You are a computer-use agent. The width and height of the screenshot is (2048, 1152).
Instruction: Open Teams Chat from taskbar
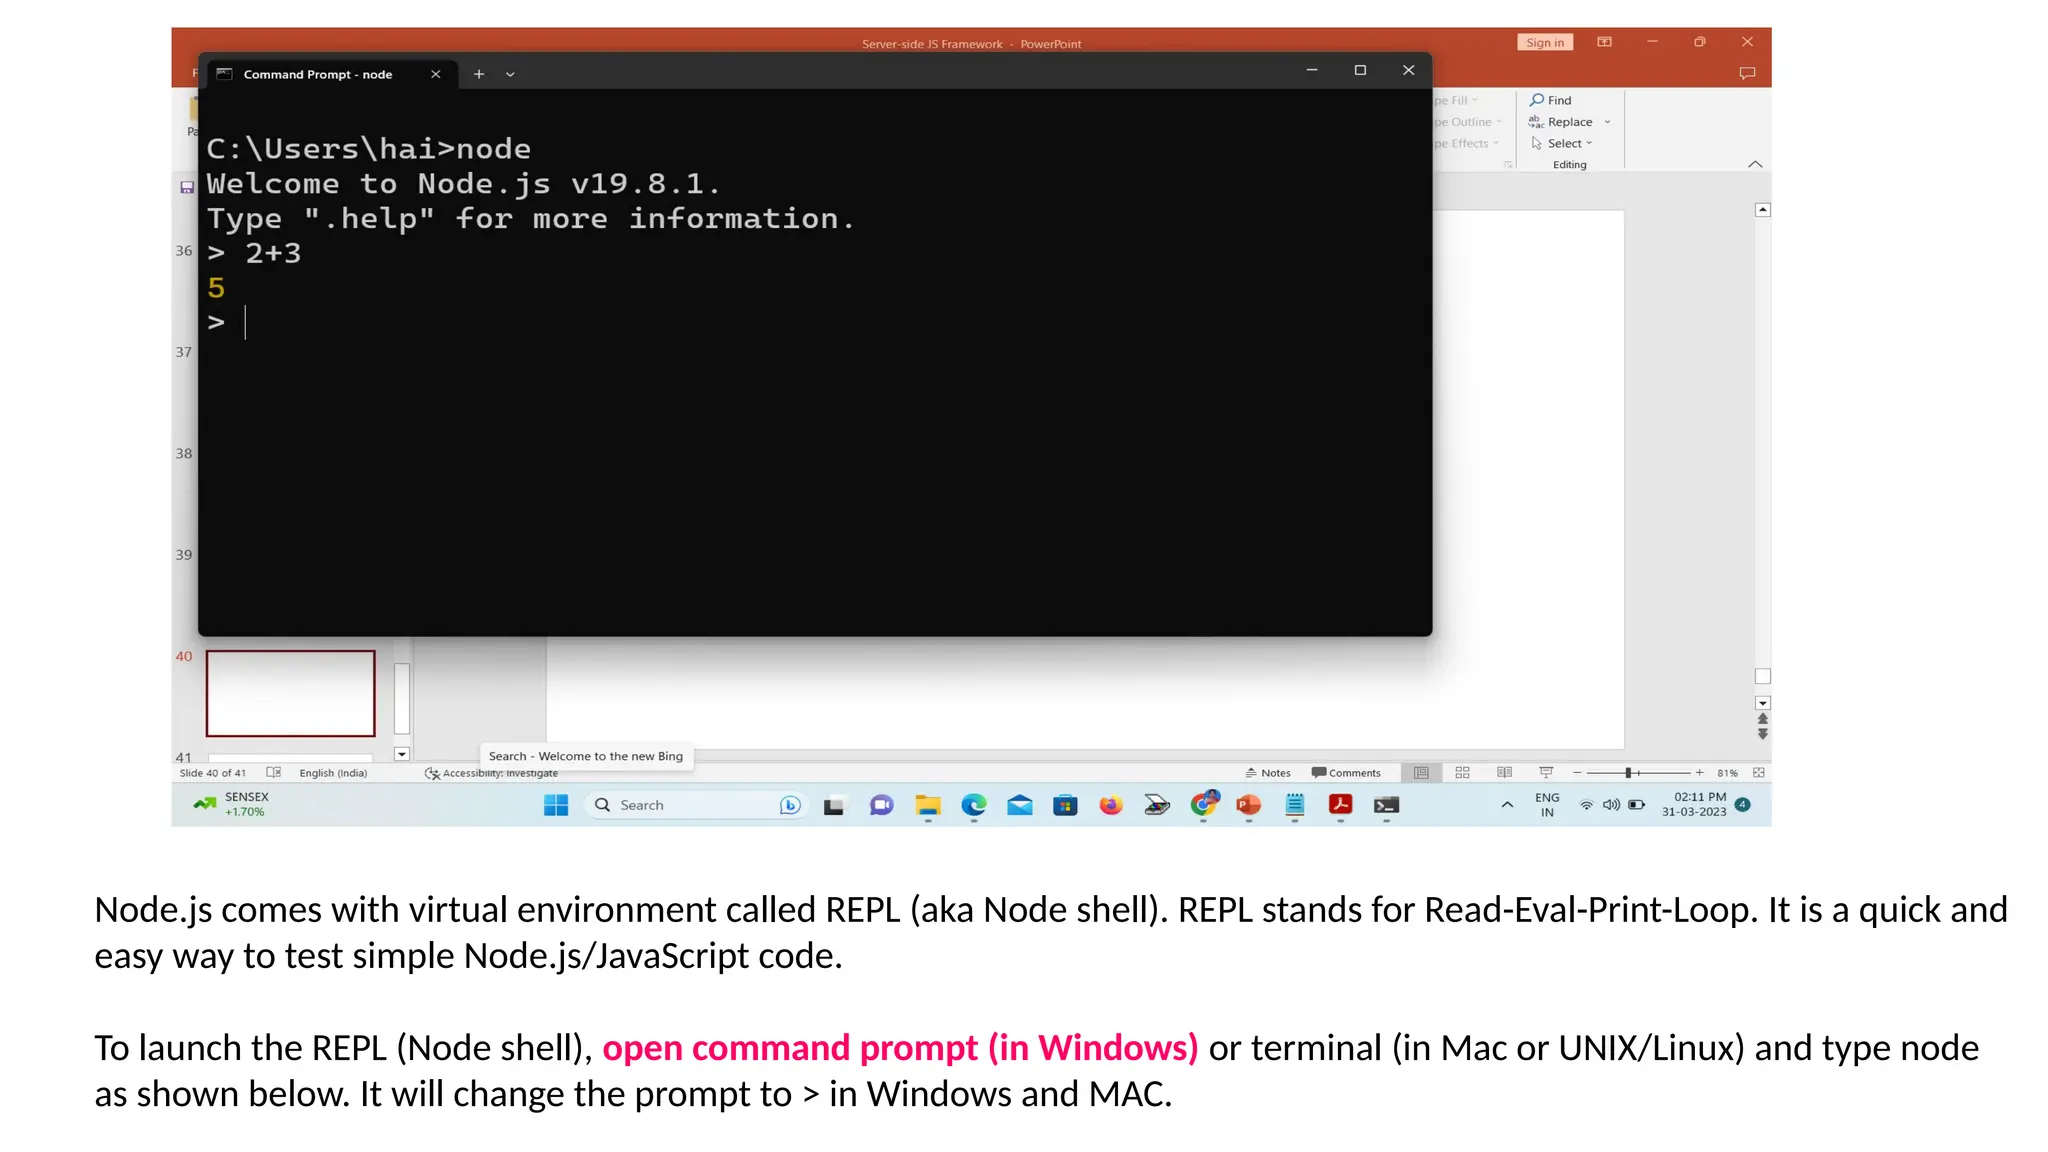coord(881,805)
